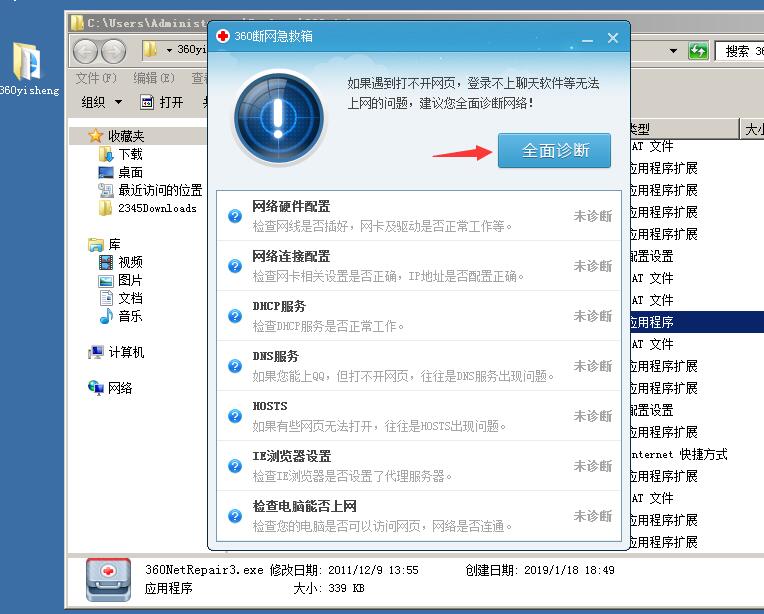Click 未诊断 status for 网络硬件配置
Viewport: 764px width, 614px height.
click(592, 216)
